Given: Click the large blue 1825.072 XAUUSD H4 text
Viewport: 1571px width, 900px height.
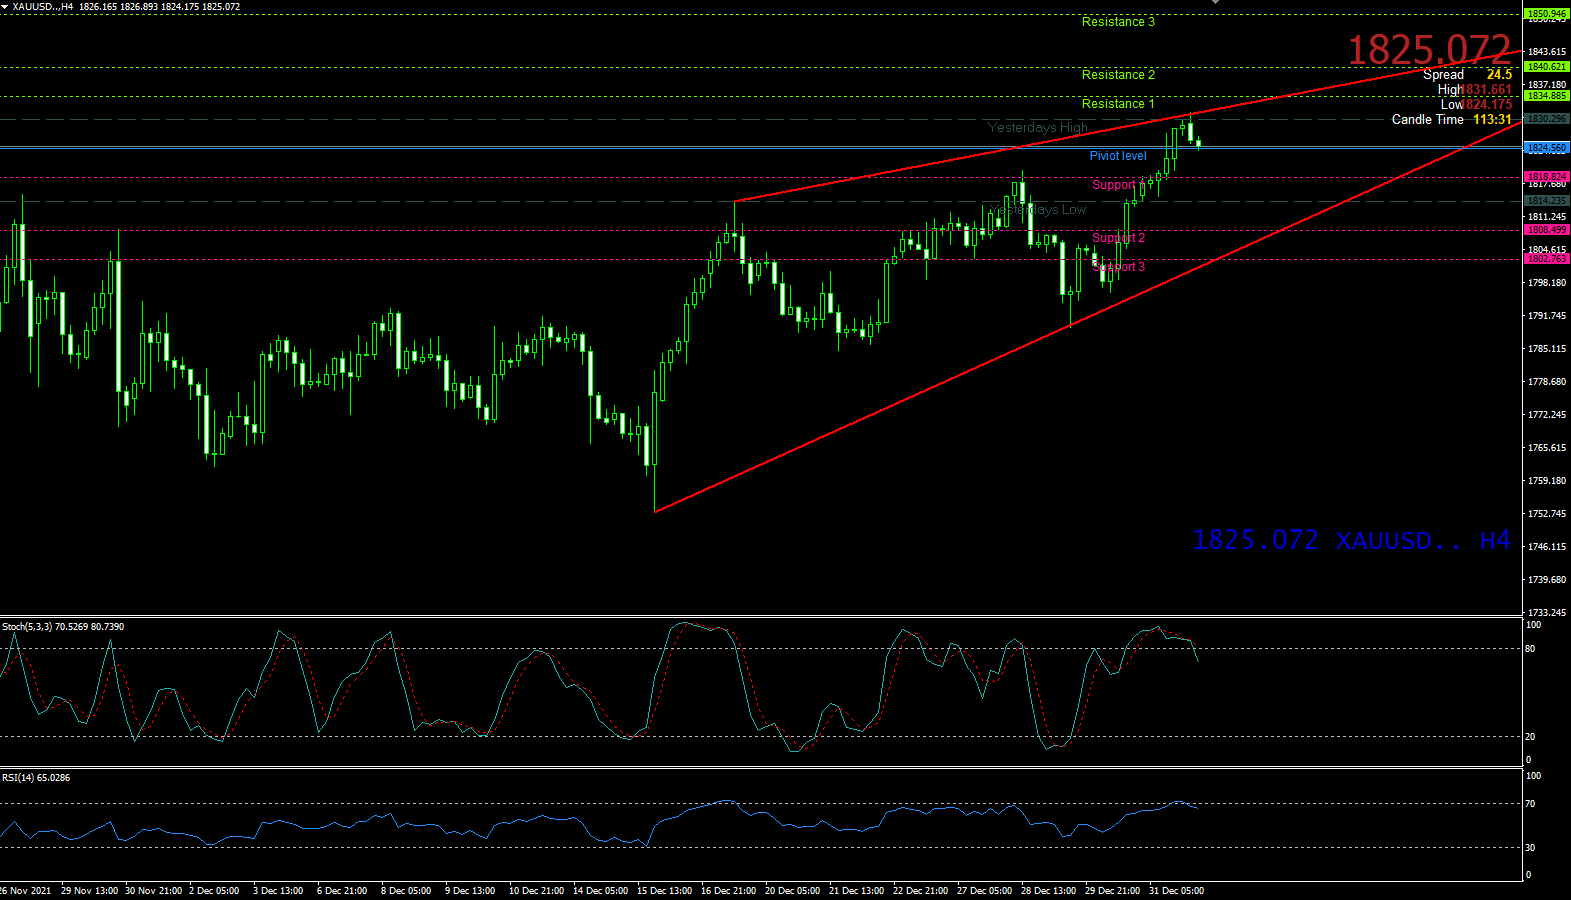Looking at the screenshot, I should (x=1350, y=541).
